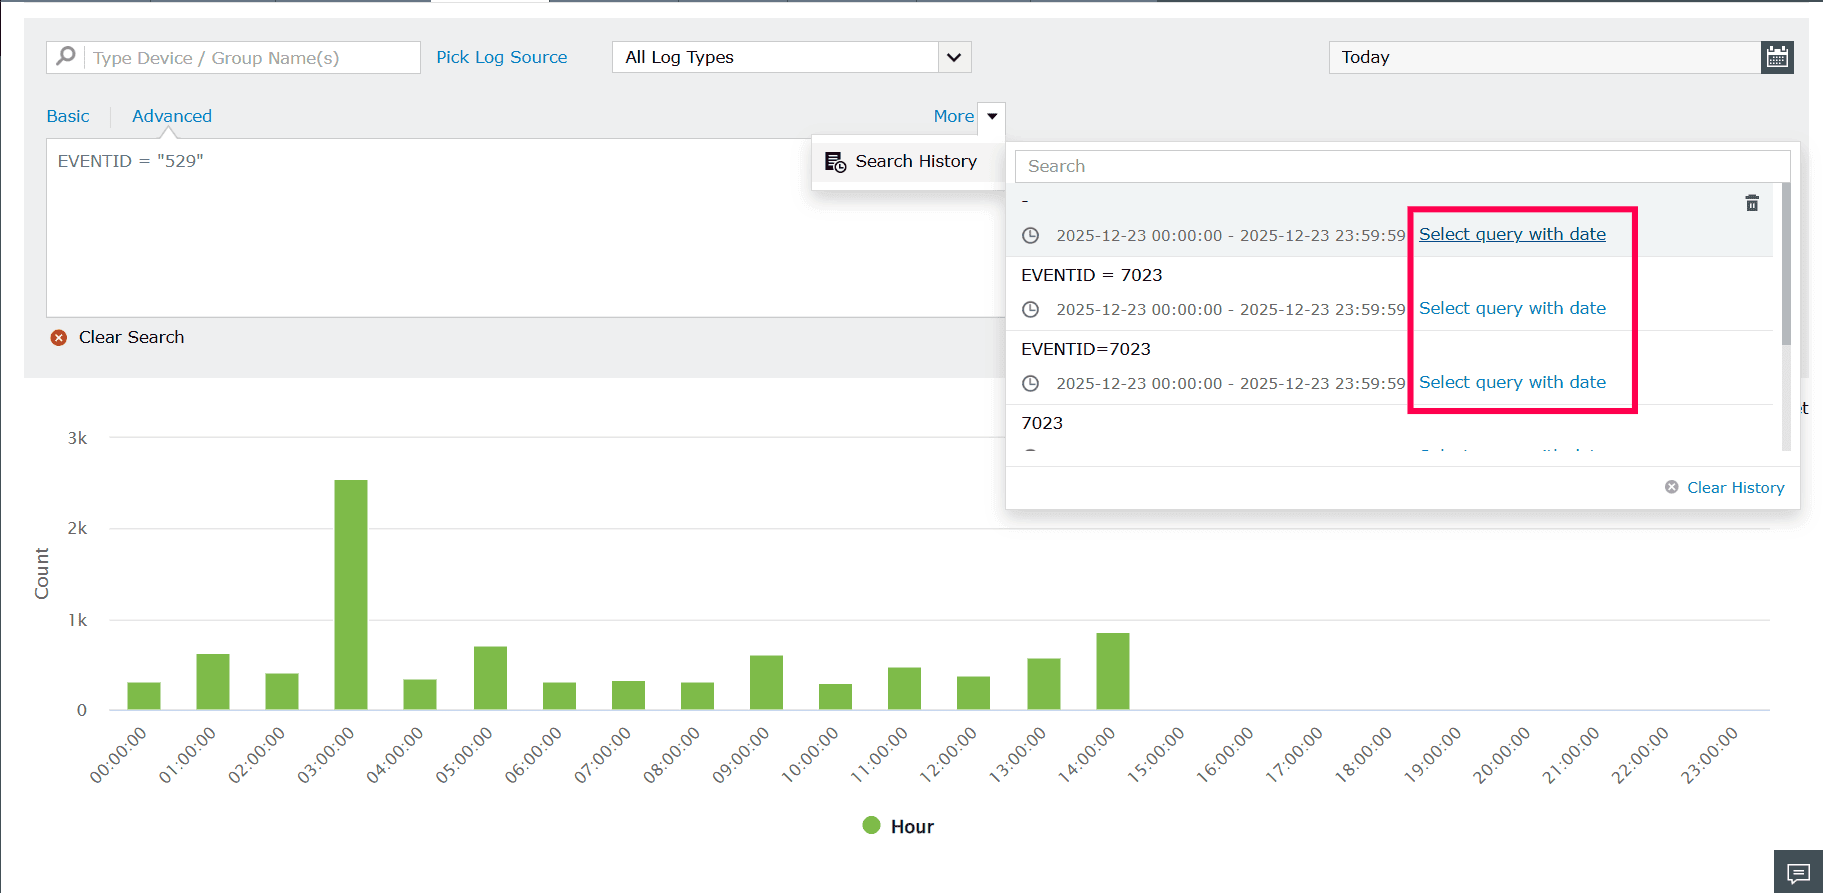Viewport: 1823px width, 893px height.
Task: Focus the history Search input field
Action: coord(1402,166)
